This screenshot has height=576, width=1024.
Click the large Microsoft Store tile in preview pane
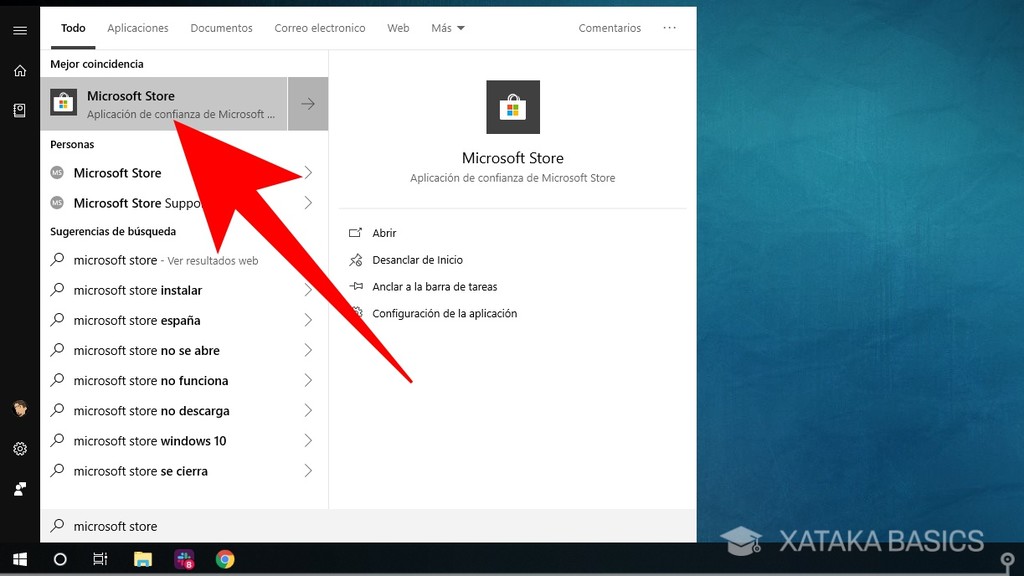[x=513, y=107]
